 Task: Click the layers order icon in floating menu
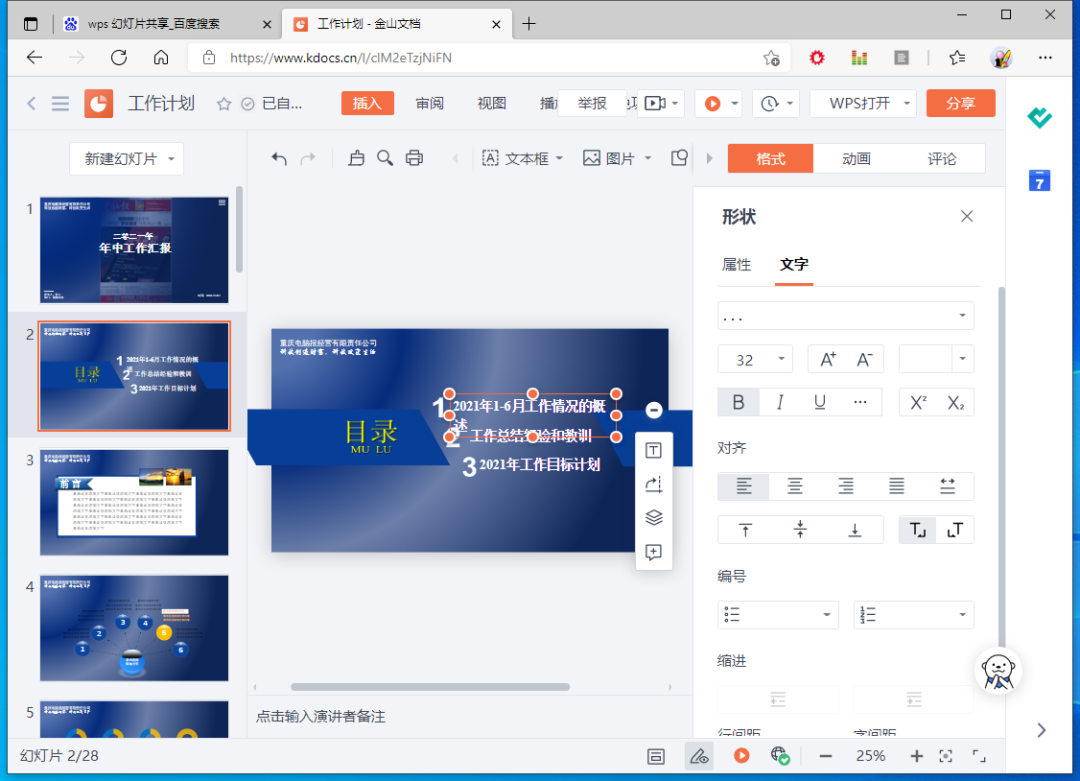coord(653,518)
